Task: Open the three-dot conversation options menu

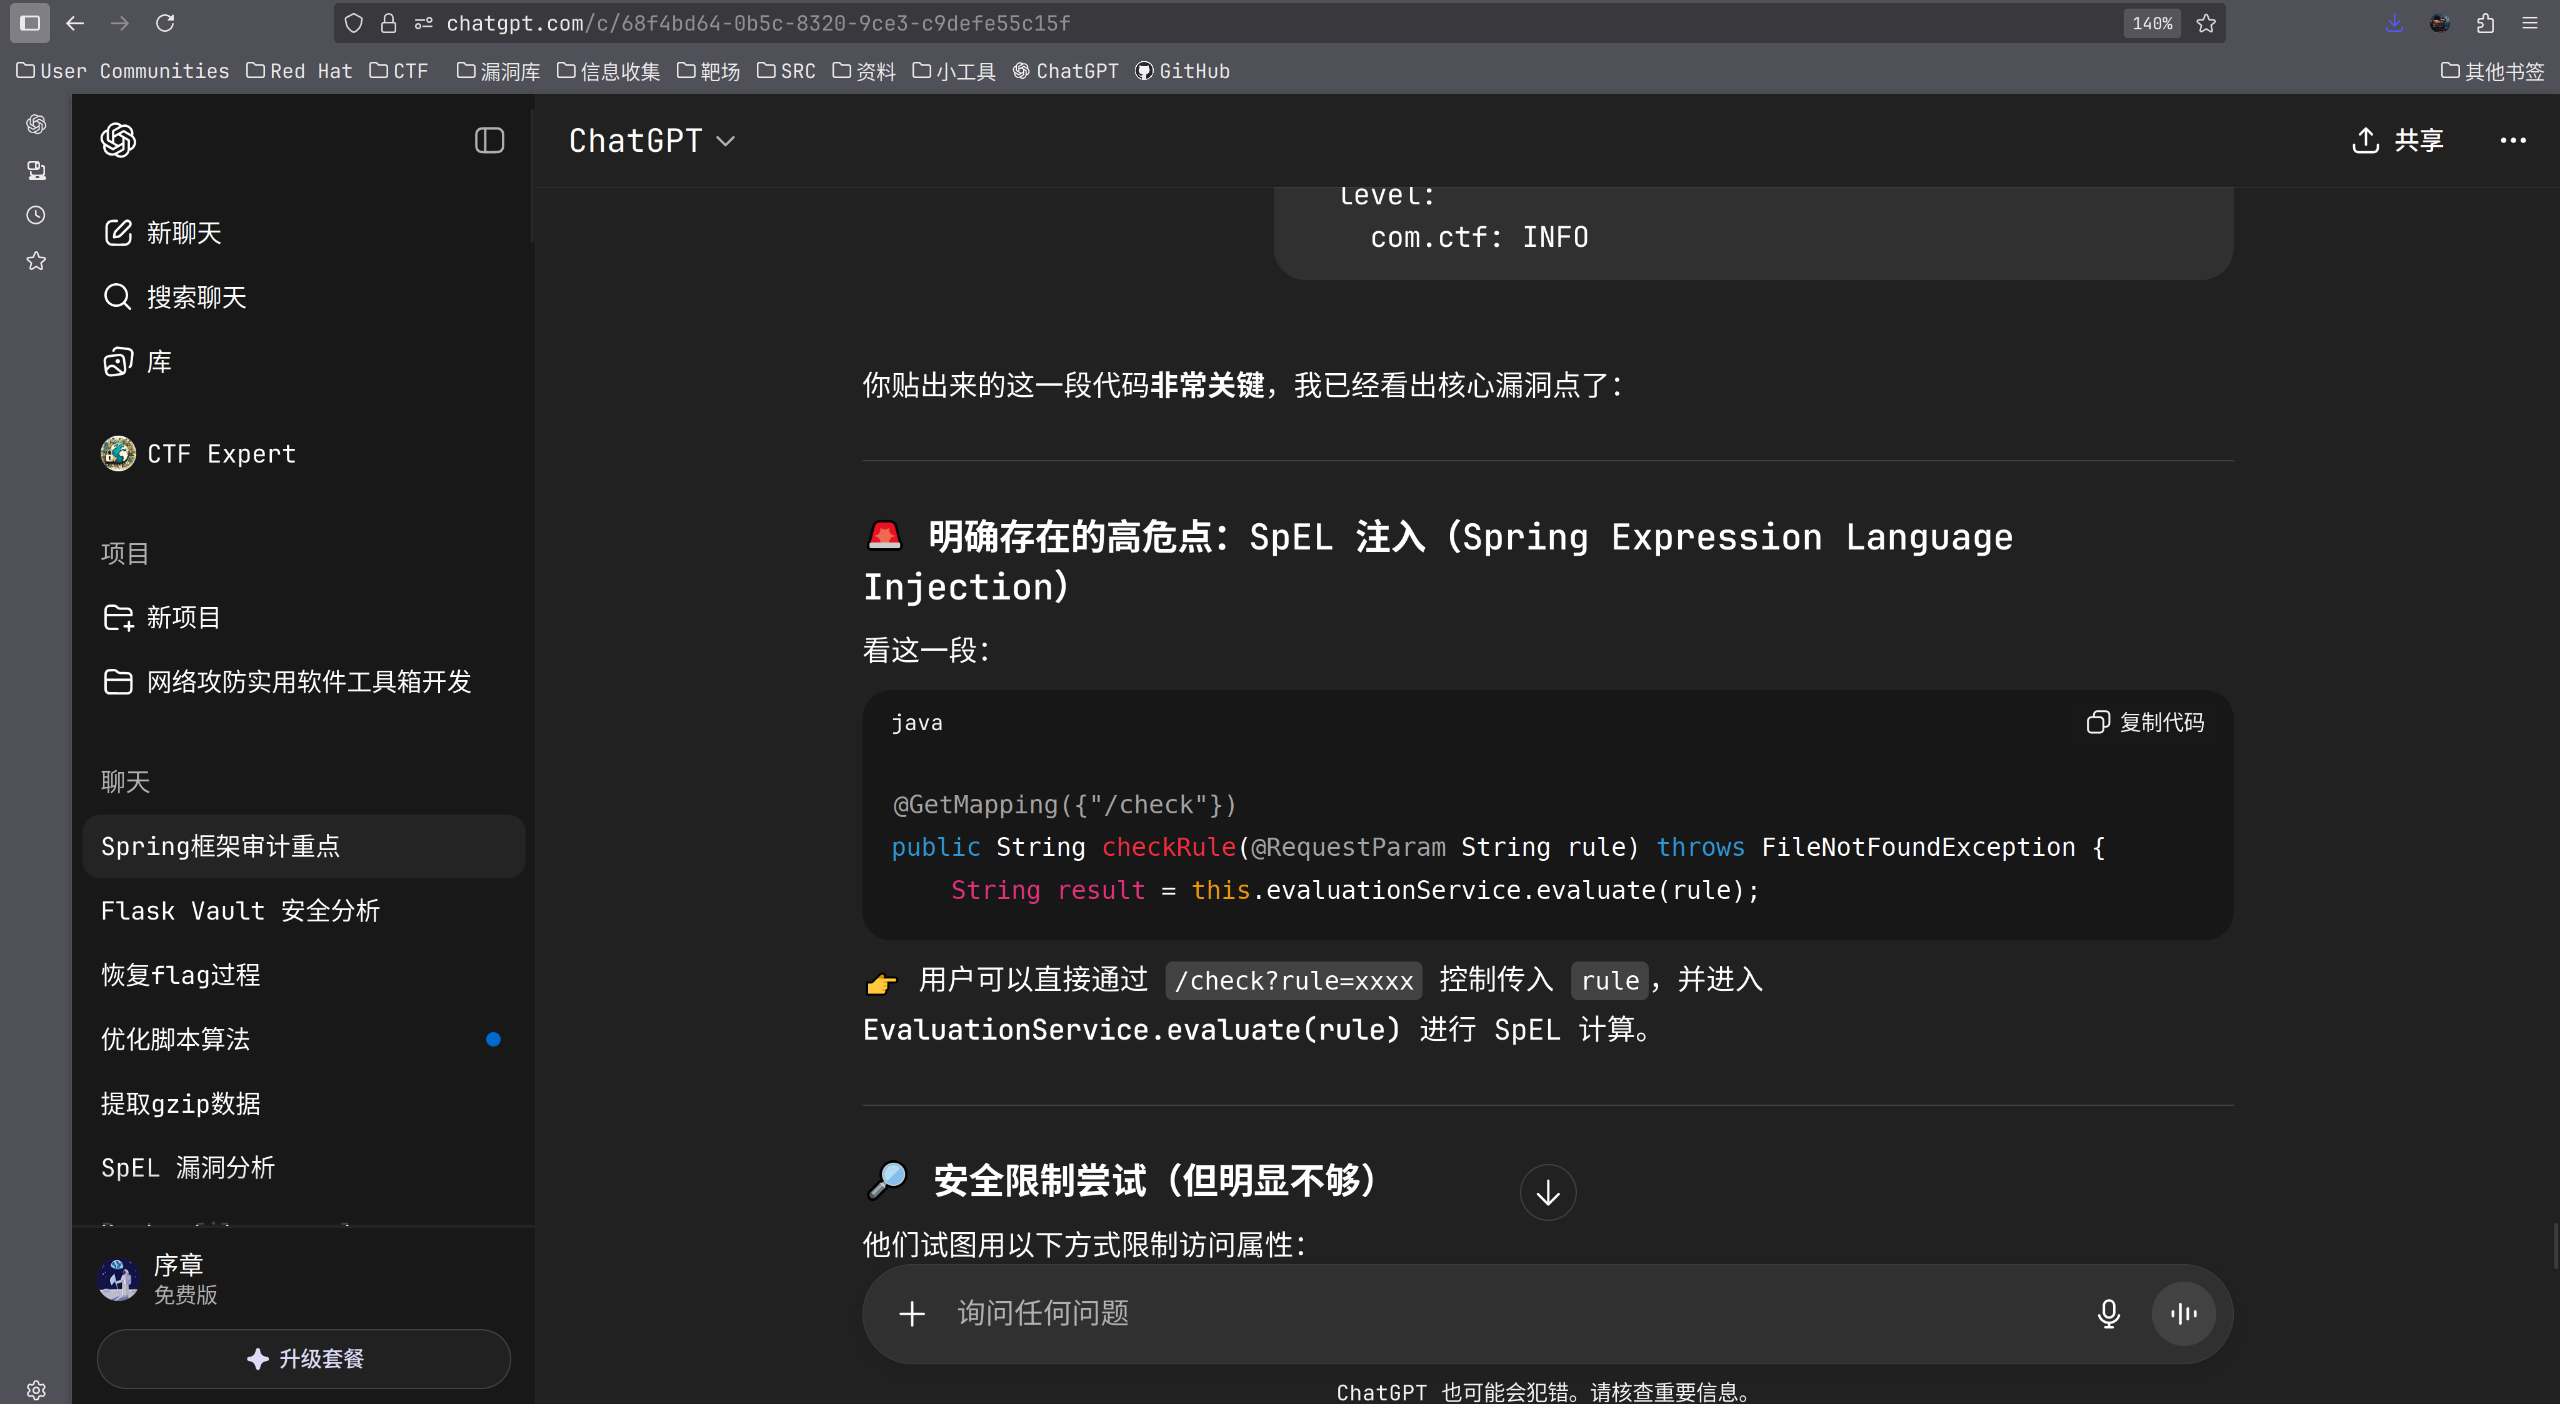Action: 2512,141
